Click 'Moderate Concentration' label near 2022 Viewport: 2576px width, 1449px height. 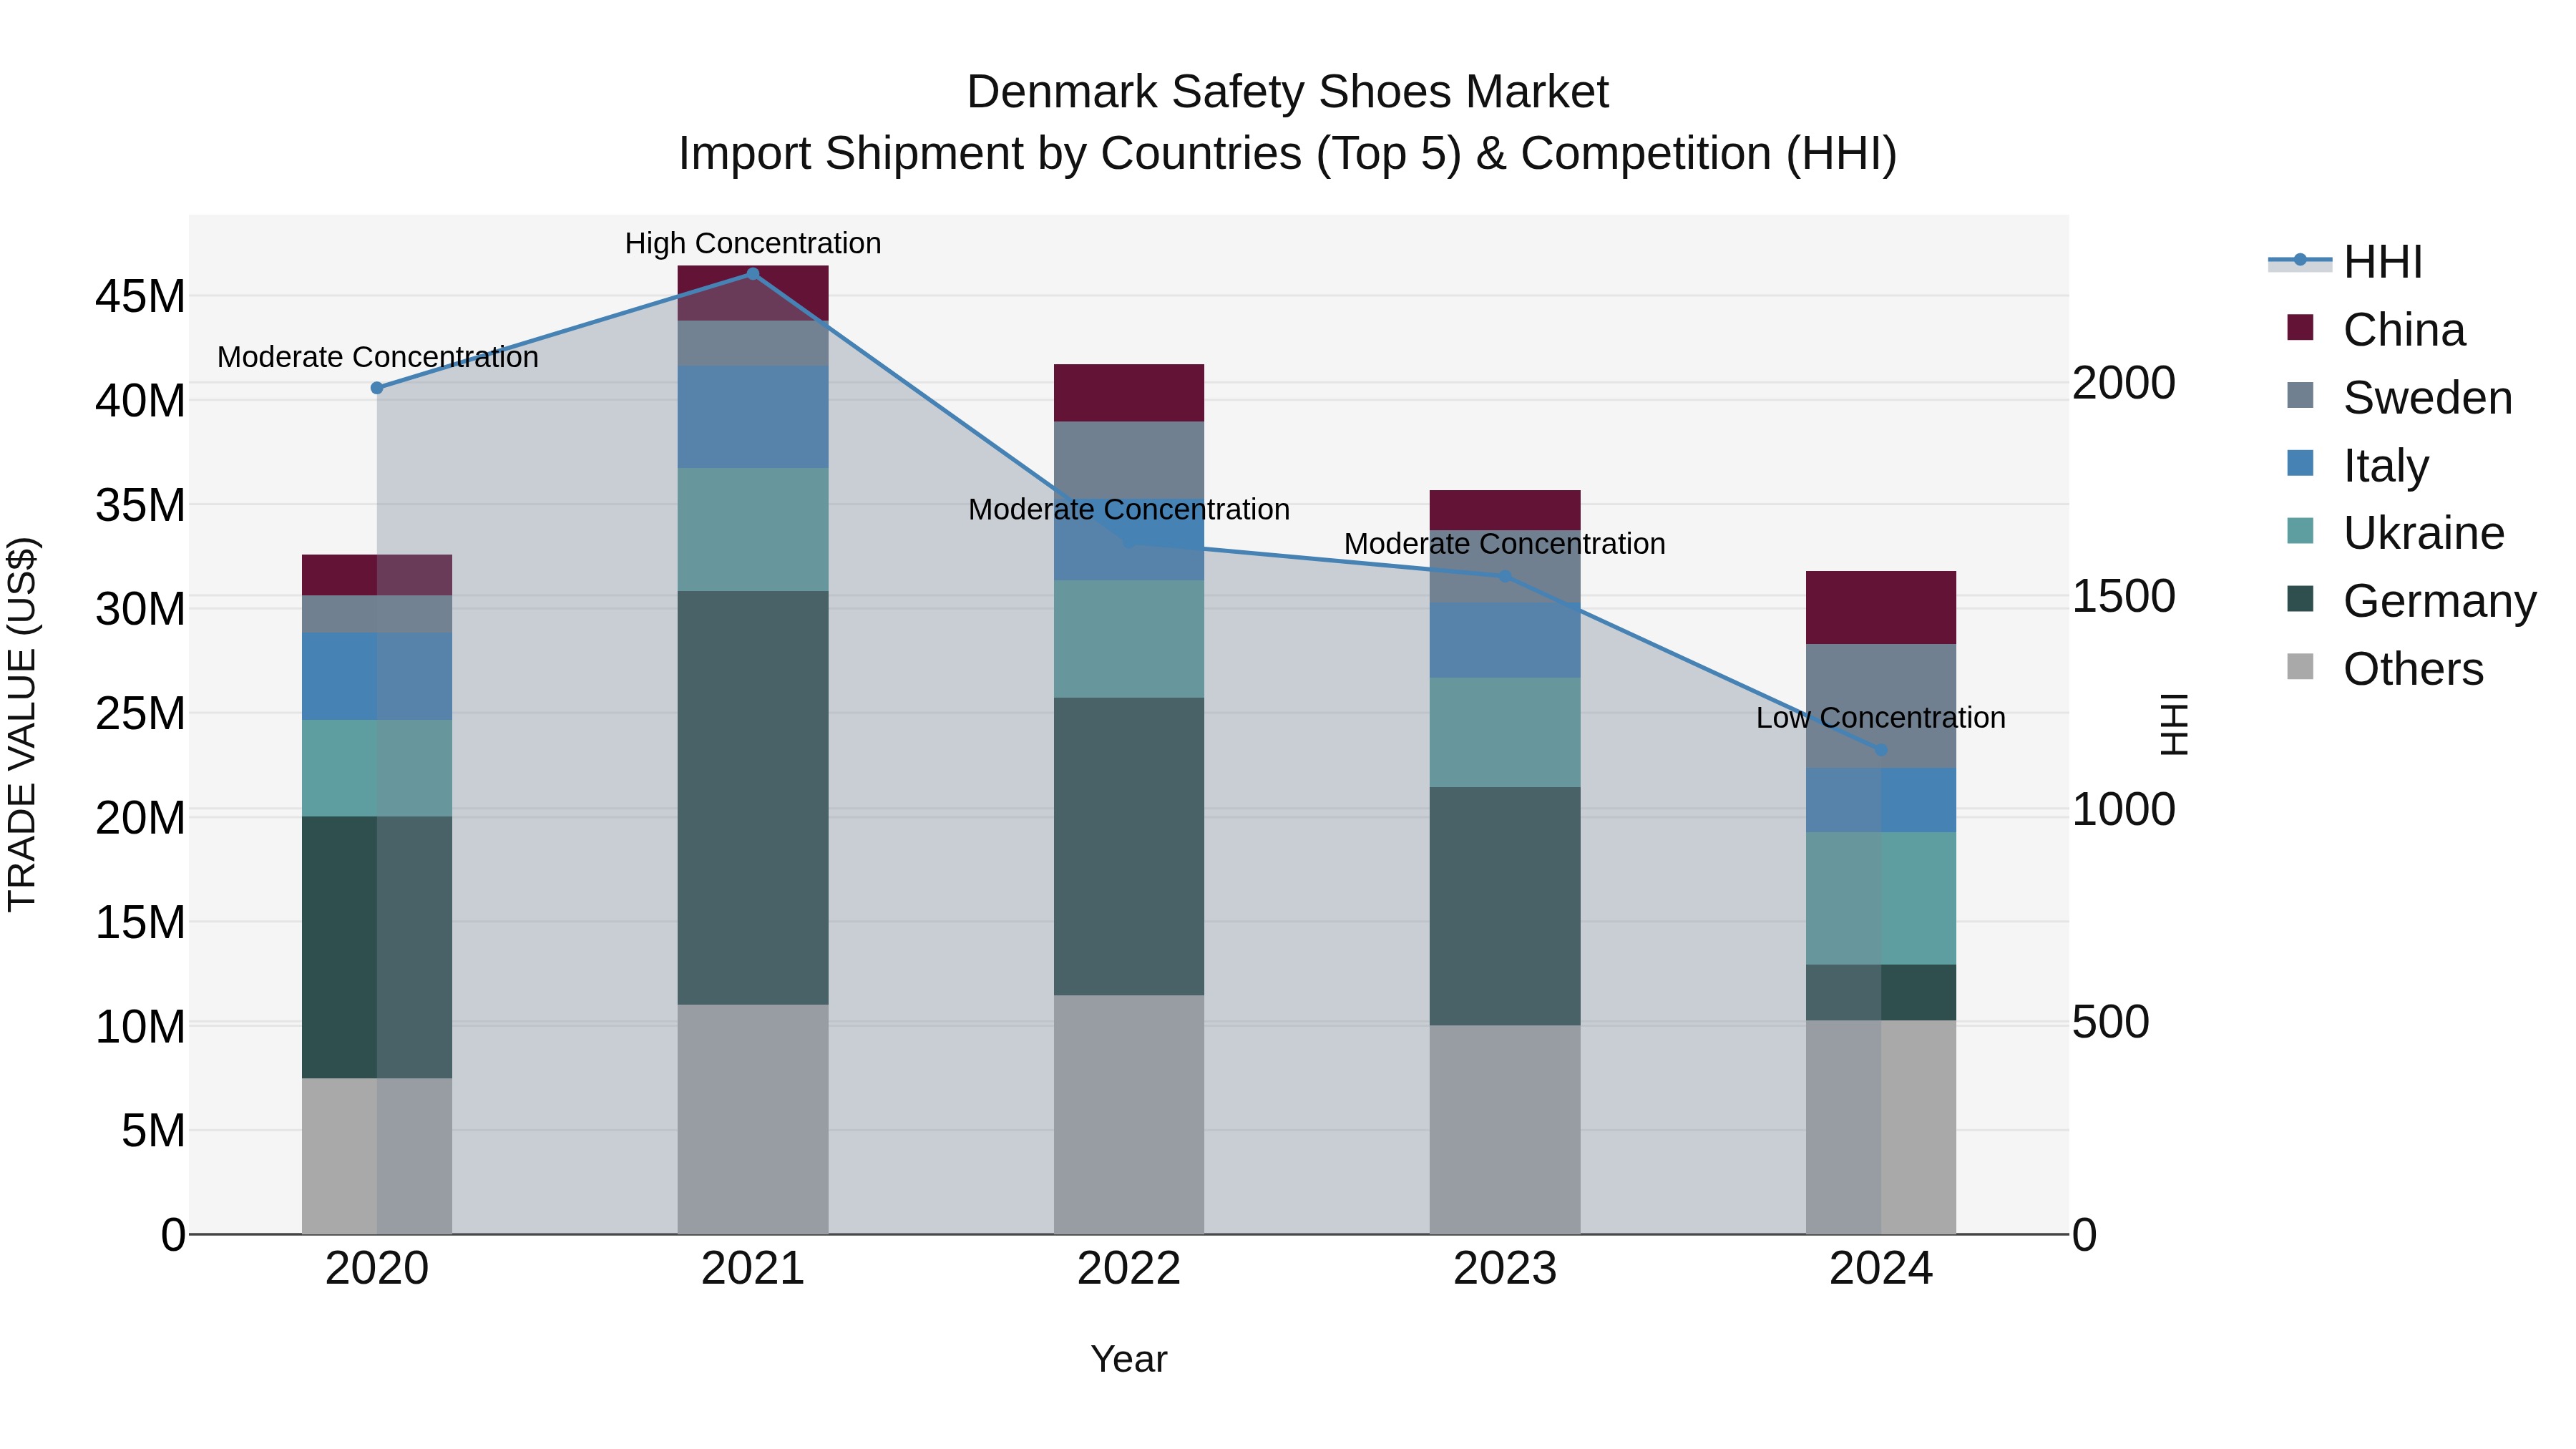coord(1129,510)
